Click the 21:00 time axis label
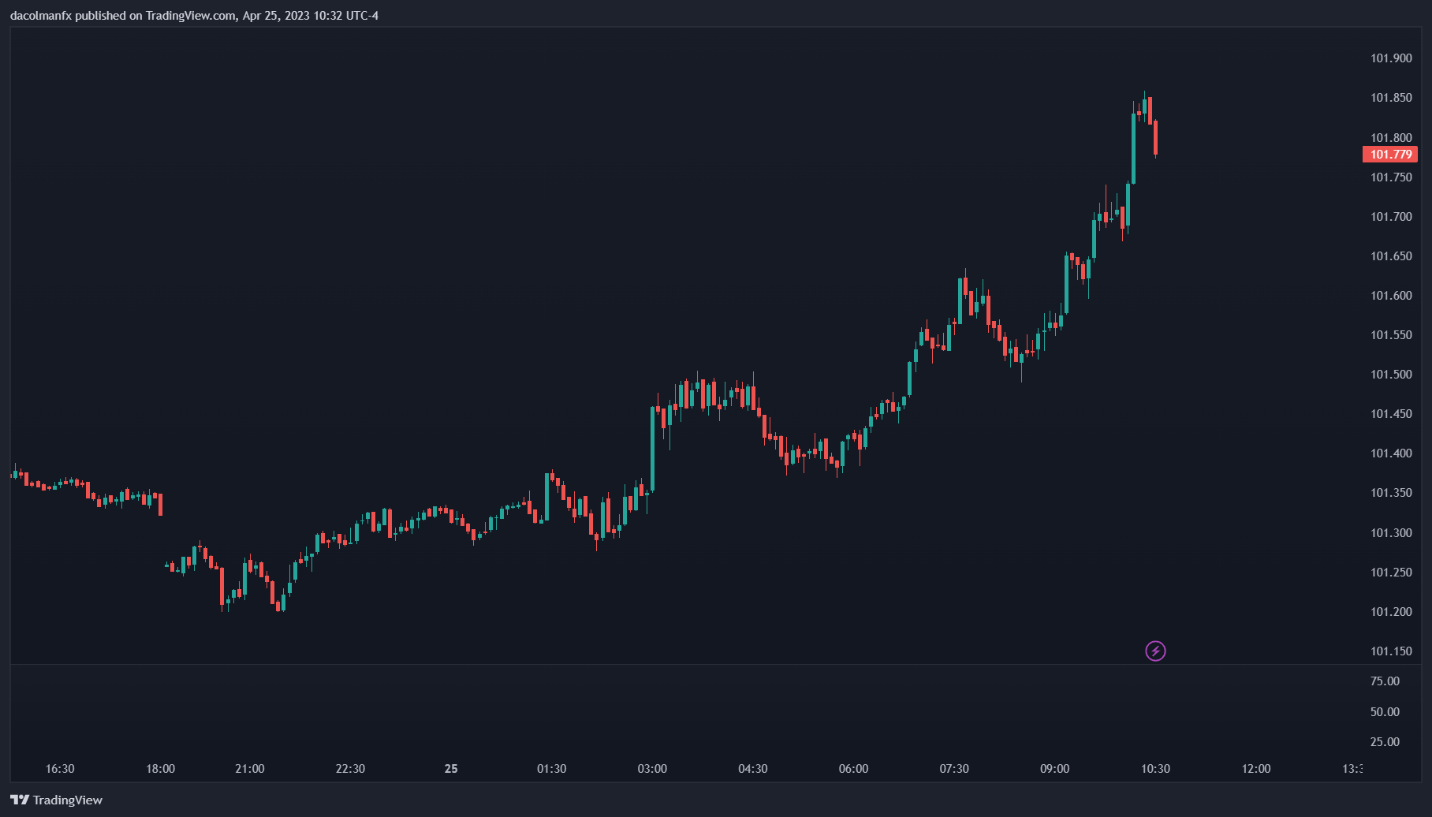The height and width of the screenshot is (817, 1432). coord(250,769)
